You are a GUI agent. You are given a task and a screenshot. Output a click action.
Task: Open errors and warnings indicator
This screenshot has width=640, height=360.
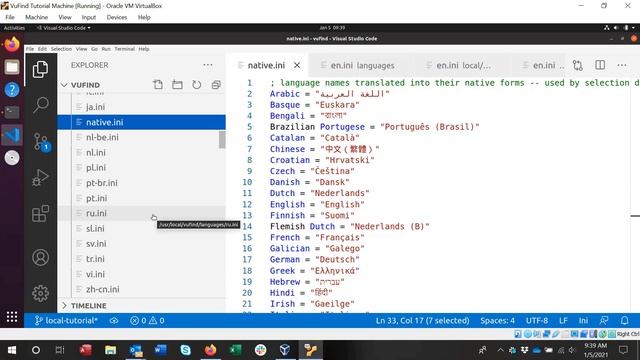[x=147, y=320]
